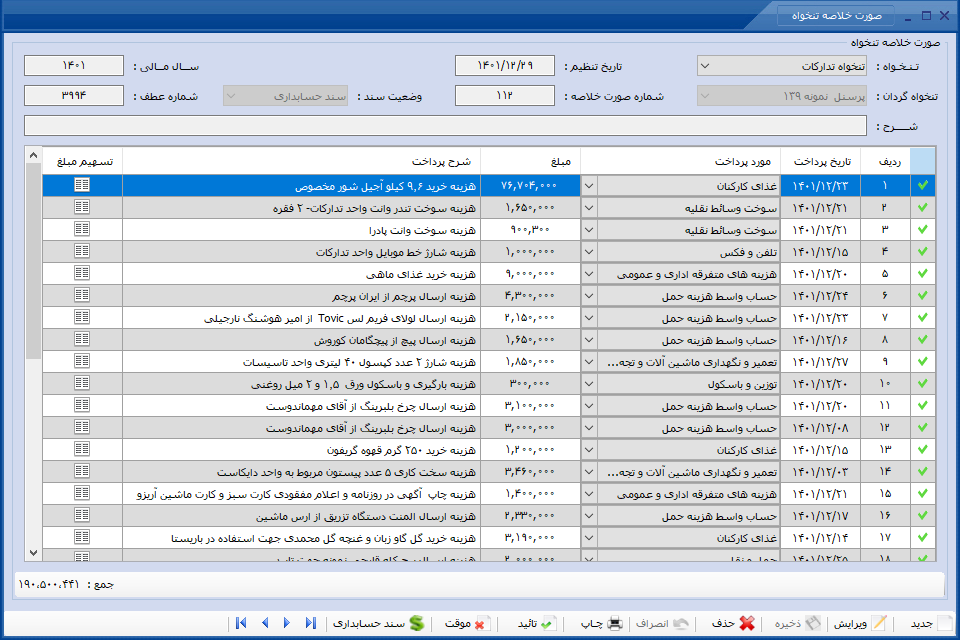Open amount-split grid icon for row ۲
Viewport: 960px width, 640px height.
point(82,207)
